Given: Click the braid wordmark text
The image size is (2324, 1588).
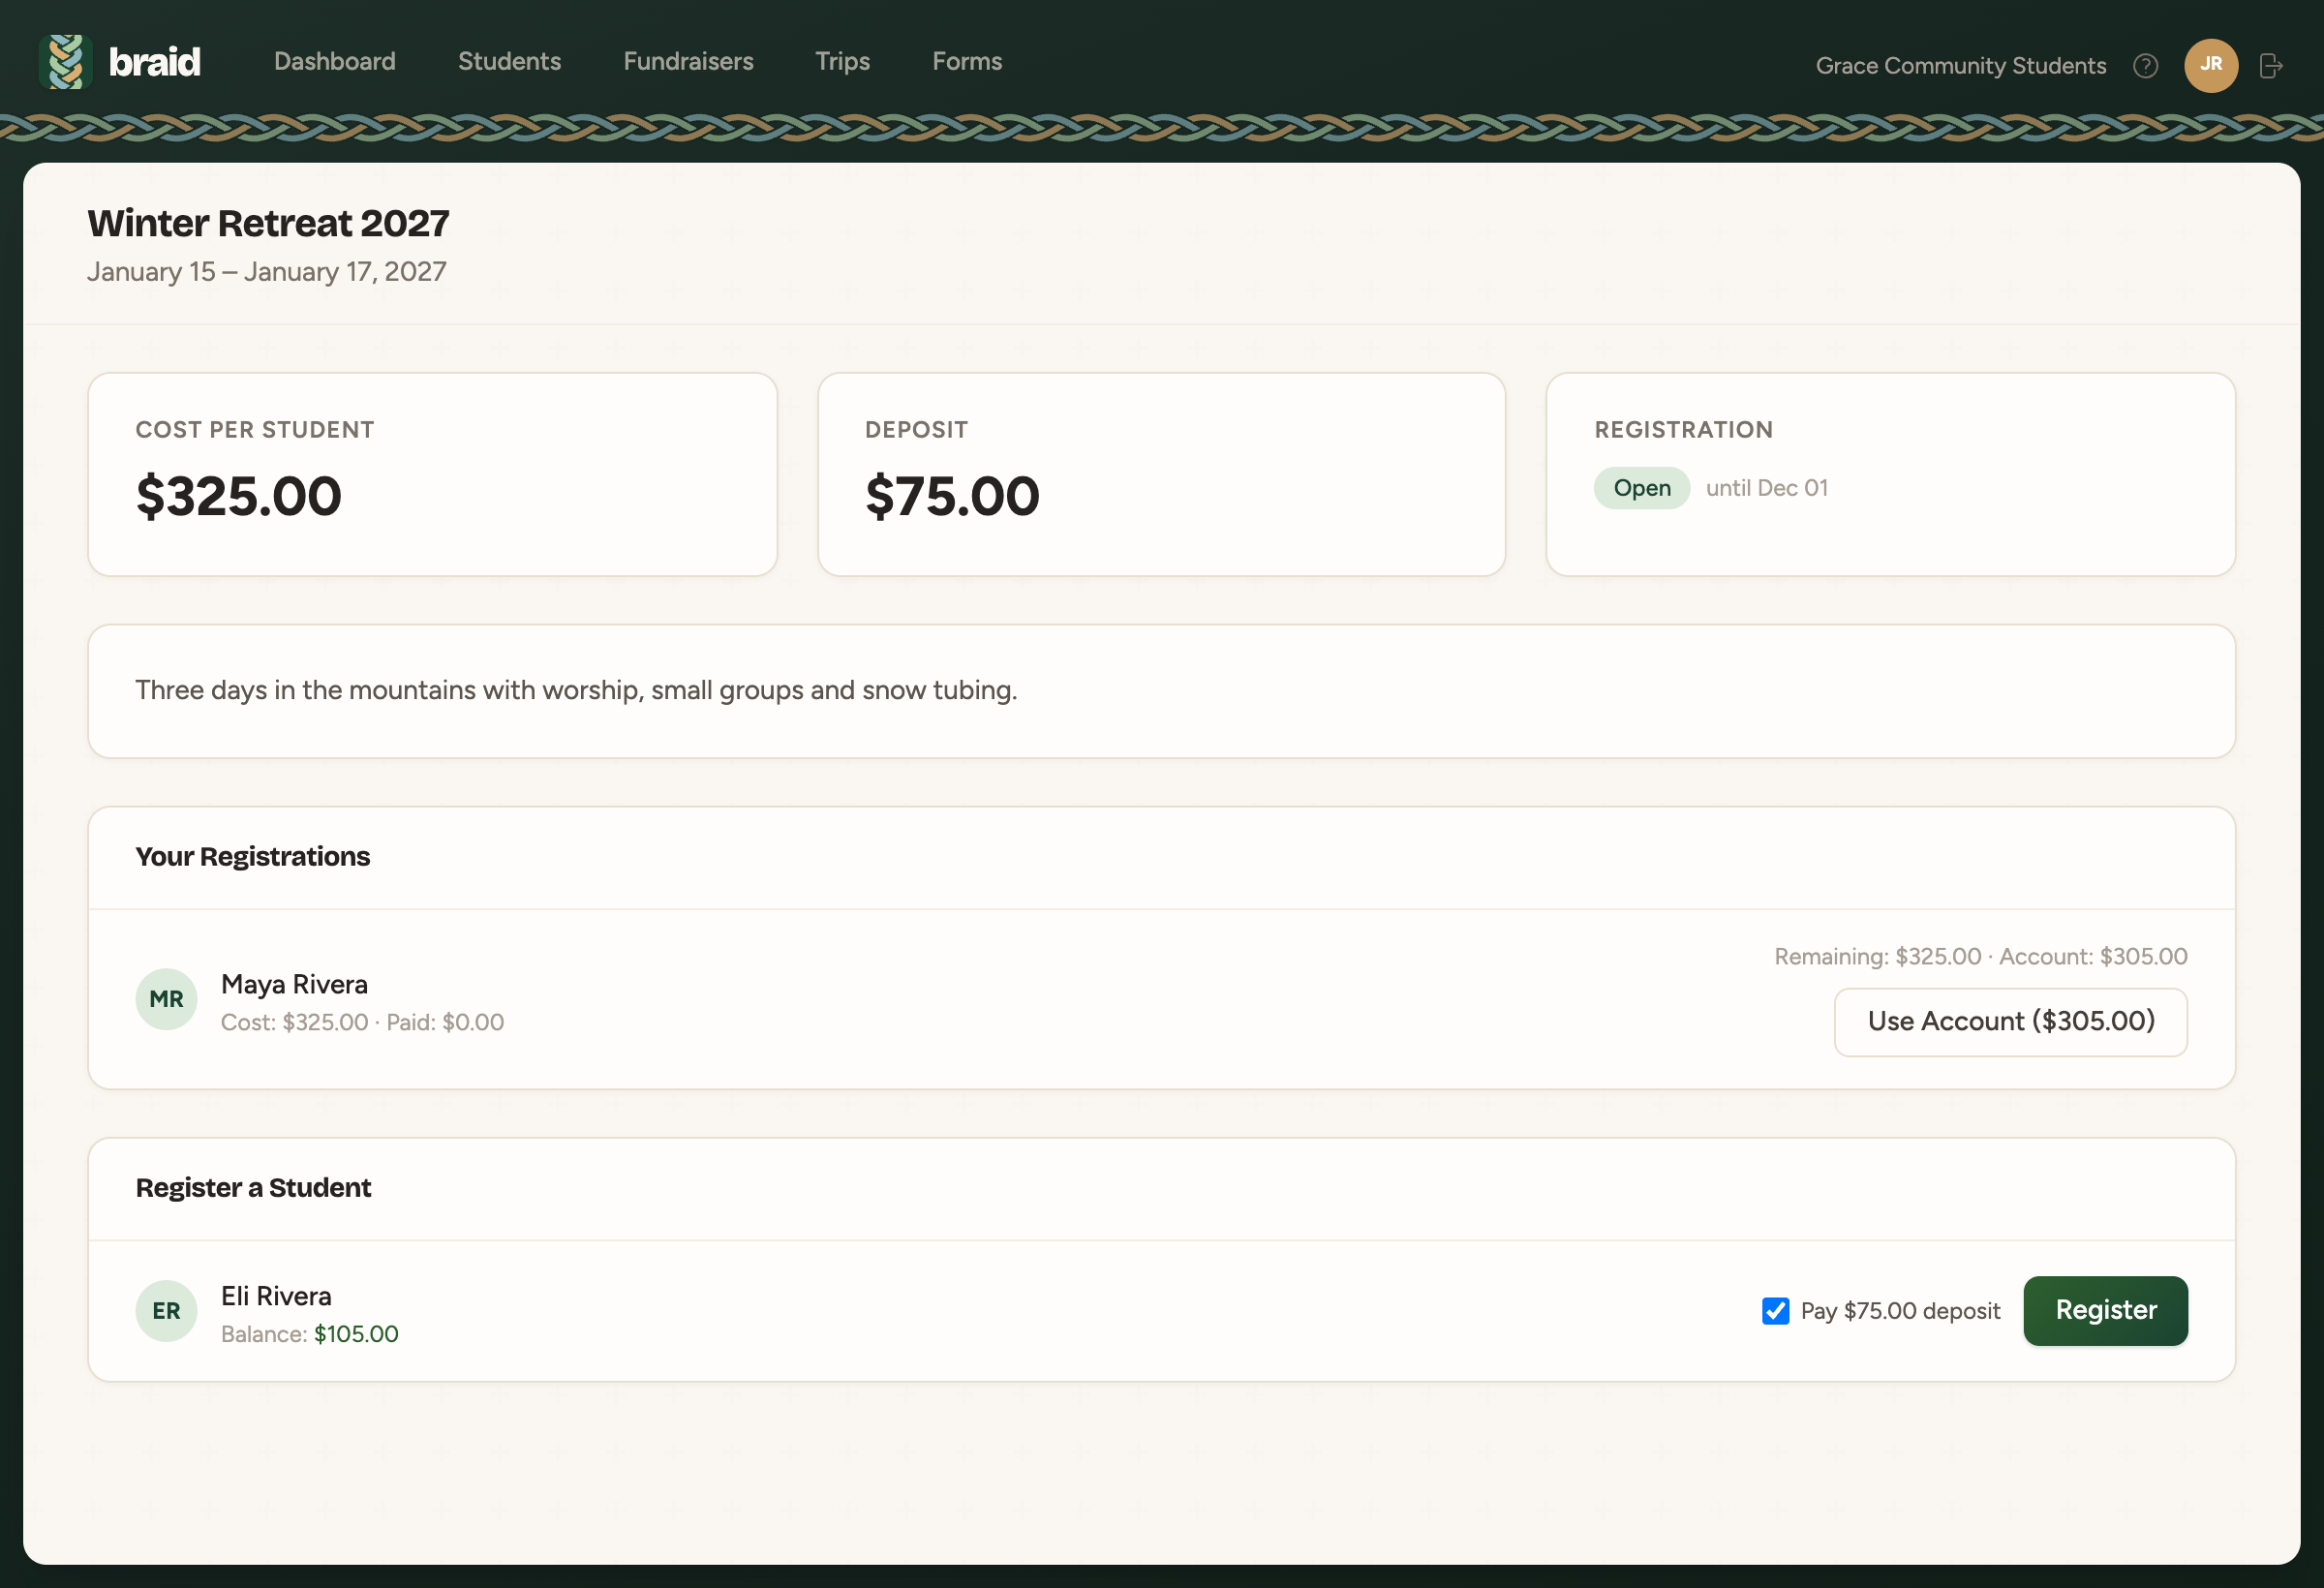Looking at the screenshot, I should tap(154, 62).
